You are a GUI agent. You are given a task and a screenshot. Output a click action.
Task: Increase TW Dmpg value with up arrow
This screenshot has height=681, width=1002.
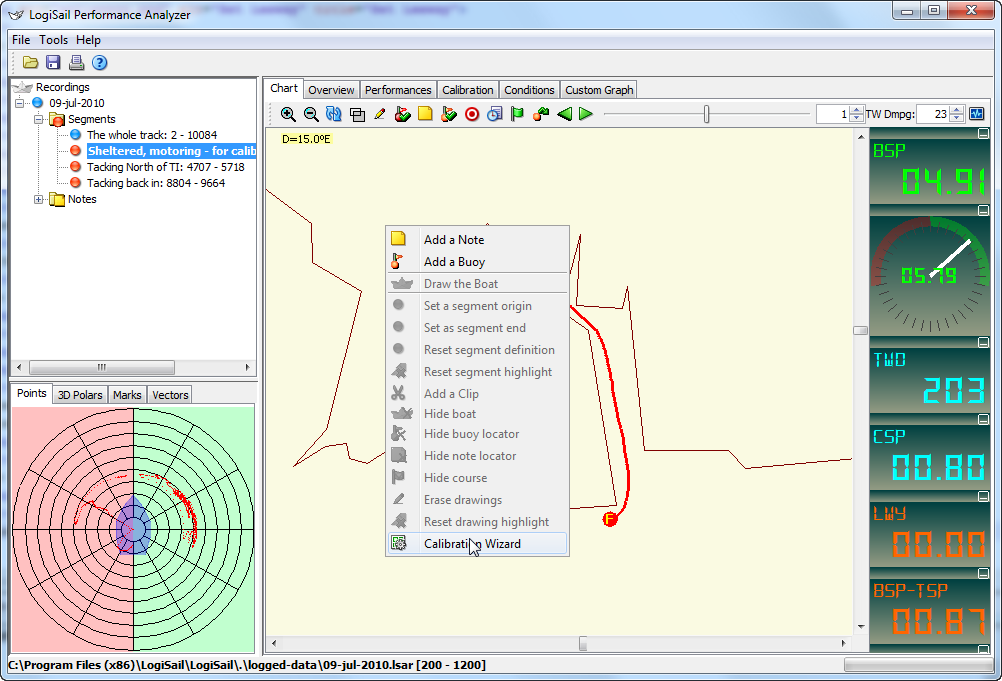tap(957, 110)
